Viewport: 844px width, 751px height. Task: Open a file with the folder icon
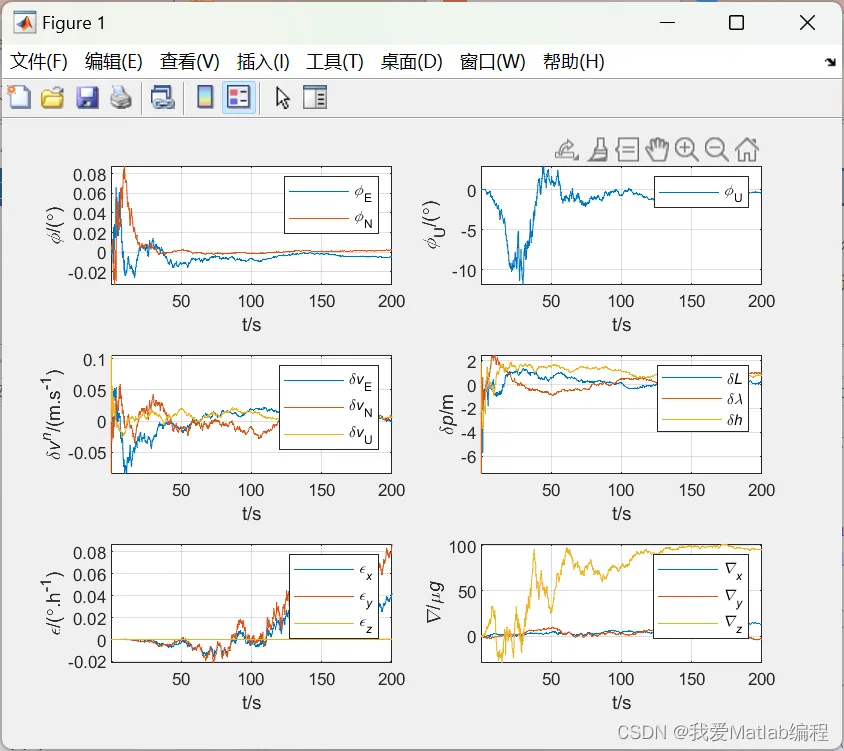tap(52, 98)
